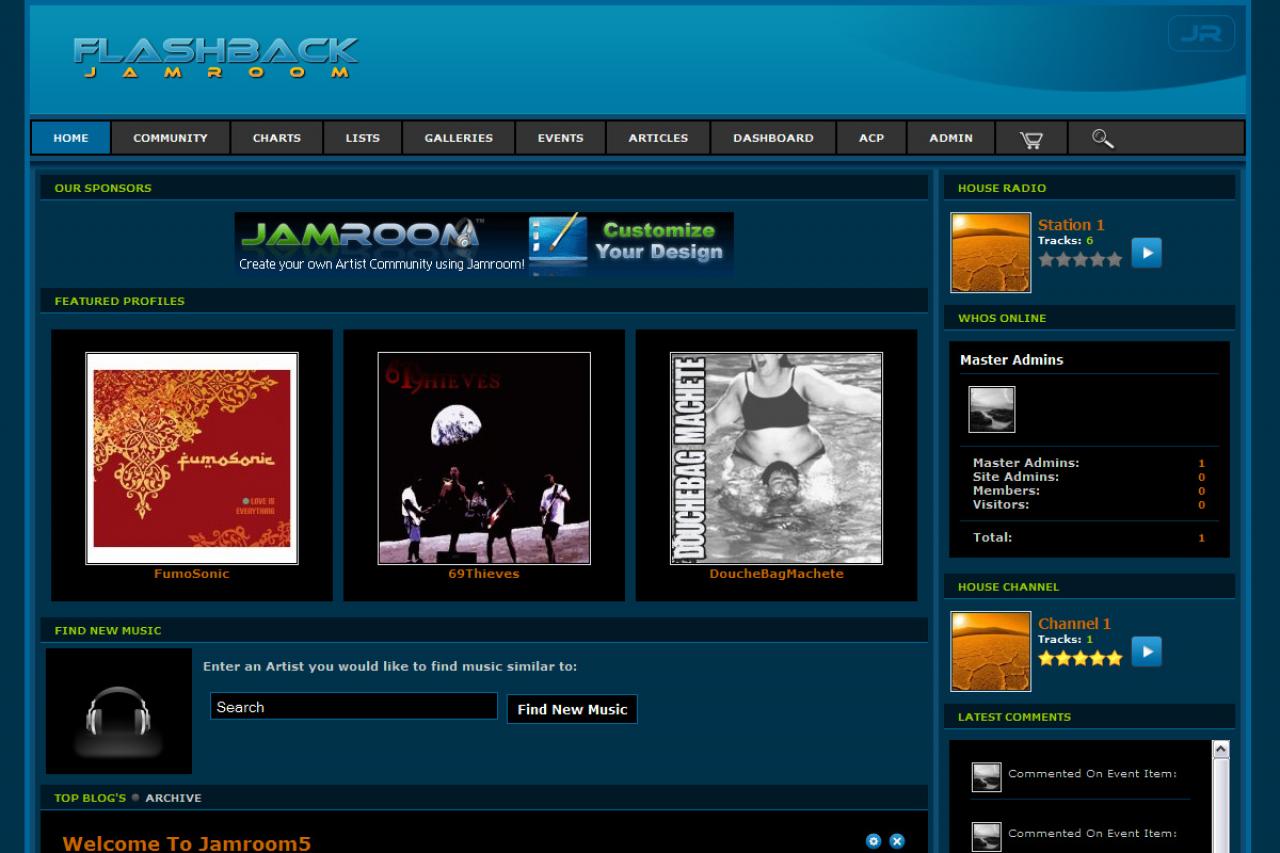Click the Channel 1 cover image
This screenshot has height=853, width=1280.
click(x=991, y=652)
